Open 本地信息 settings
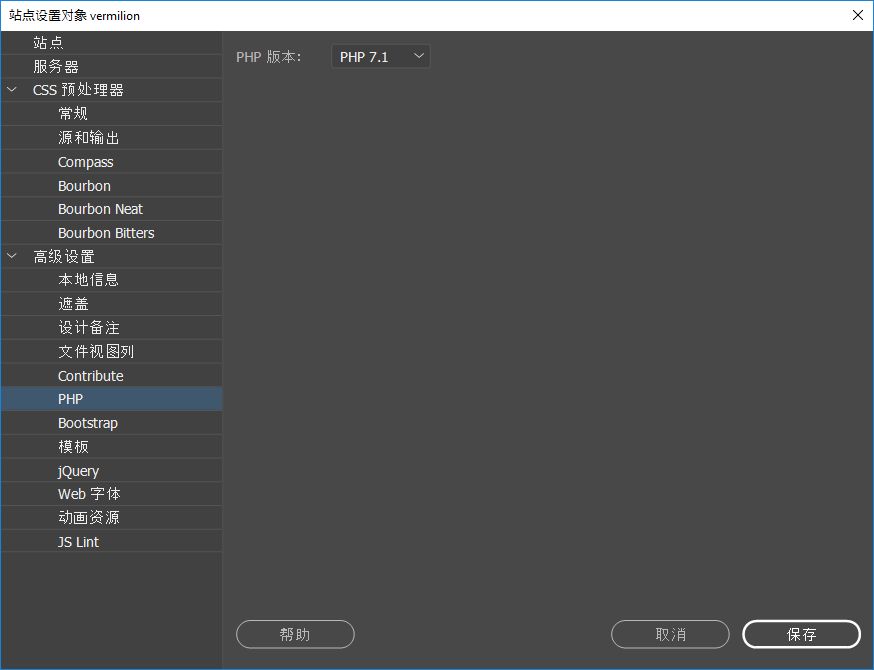 click(111, 280)
